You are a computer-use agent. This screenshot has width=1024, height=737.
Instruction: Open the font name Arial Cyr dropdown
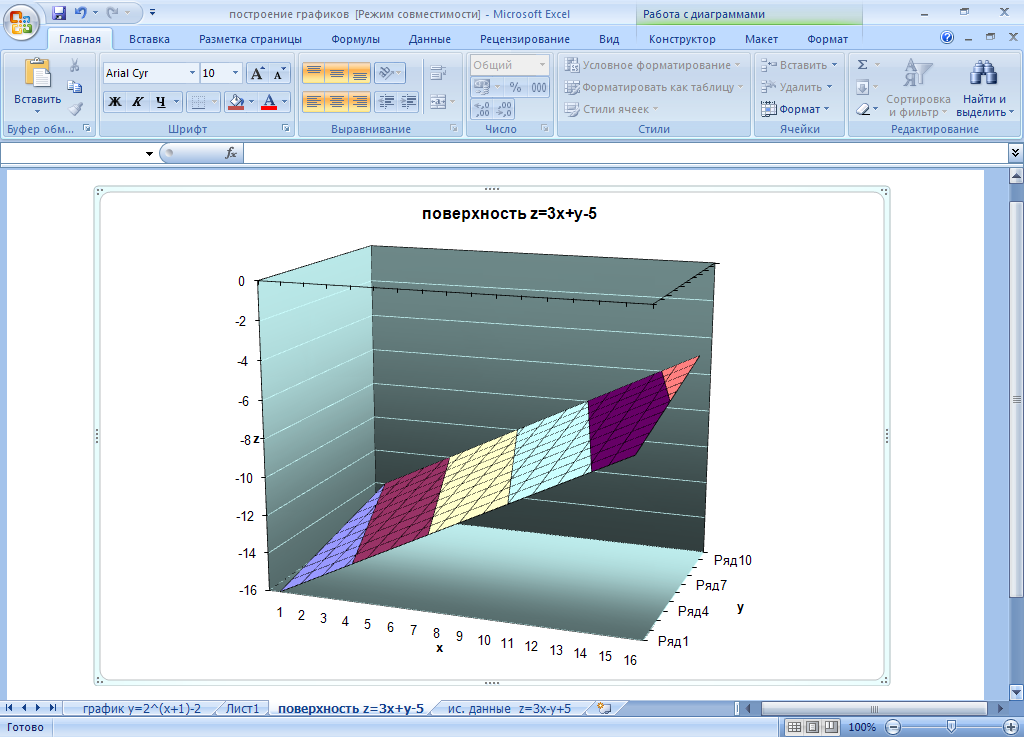(192, 73)
